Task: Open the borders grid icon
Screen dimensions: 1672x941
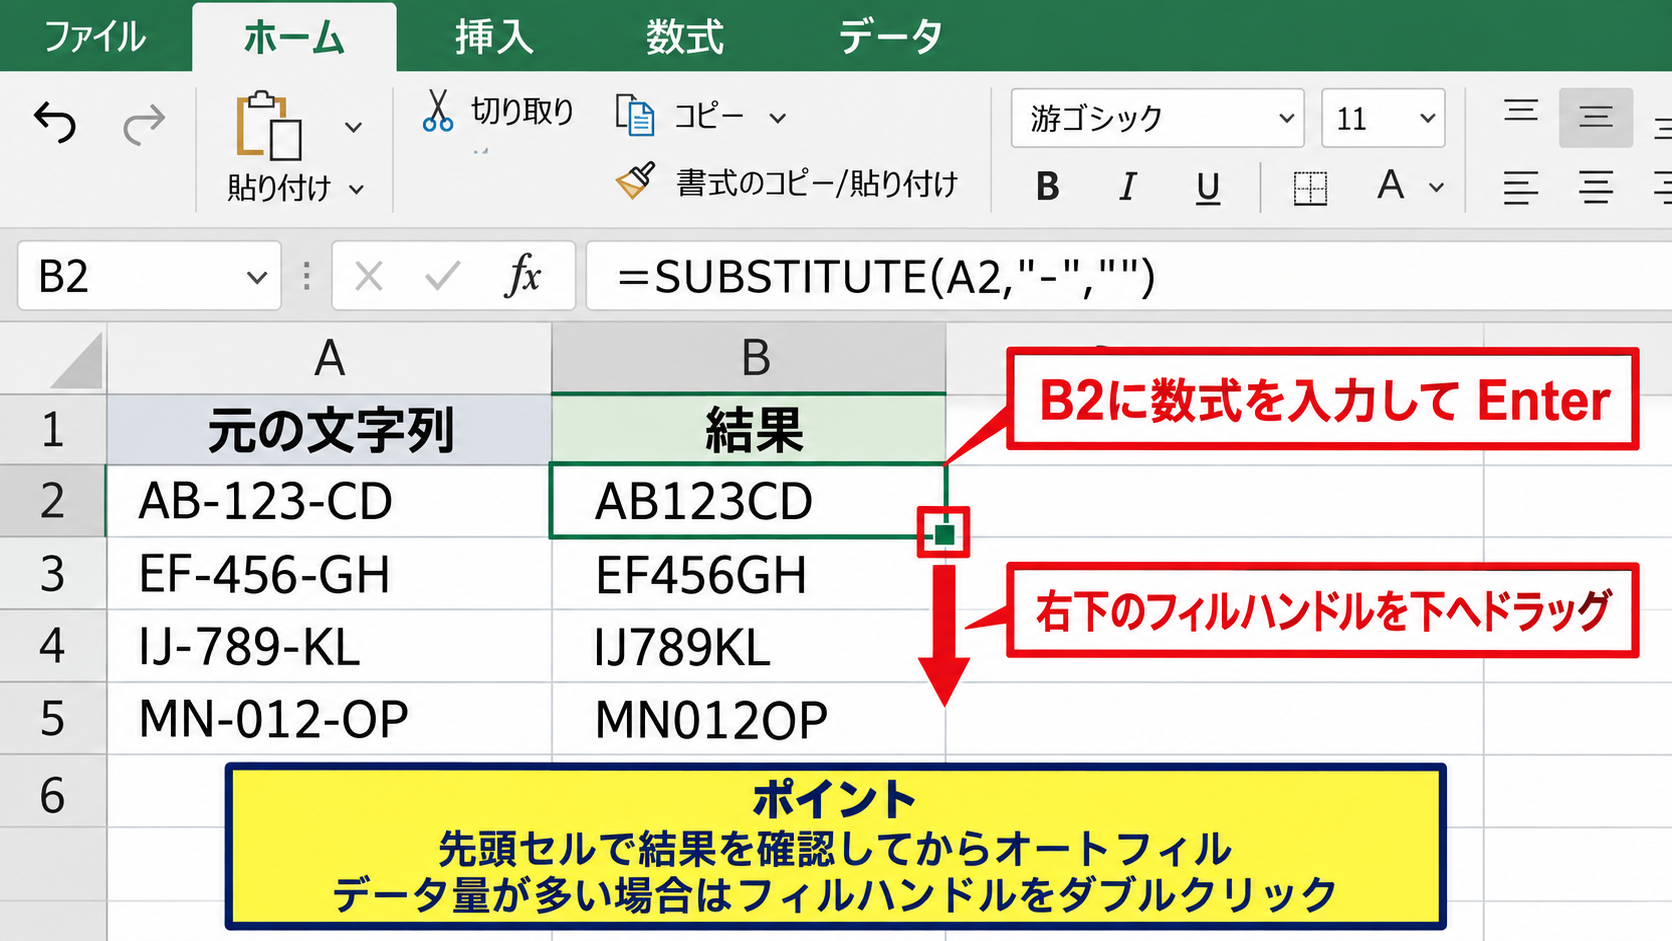Action: pyautogui.click(x=1310, y=187)
